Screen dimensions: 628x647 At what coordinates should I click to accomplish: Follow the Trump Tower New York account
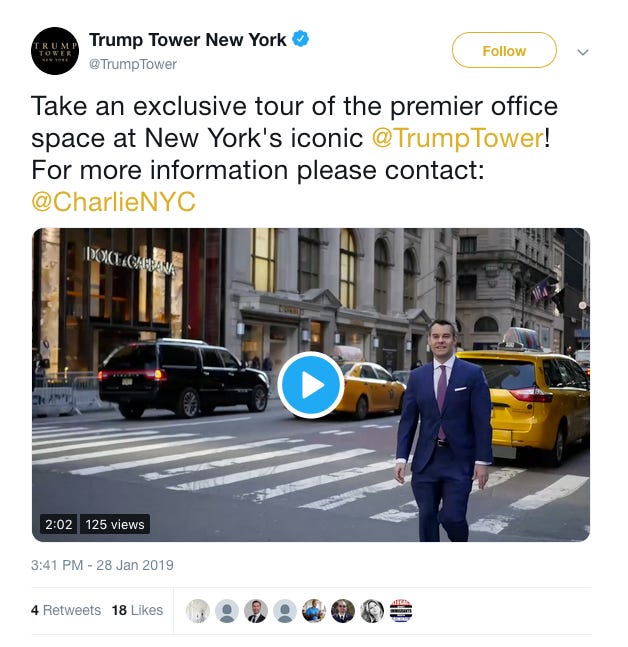point(504,51)
